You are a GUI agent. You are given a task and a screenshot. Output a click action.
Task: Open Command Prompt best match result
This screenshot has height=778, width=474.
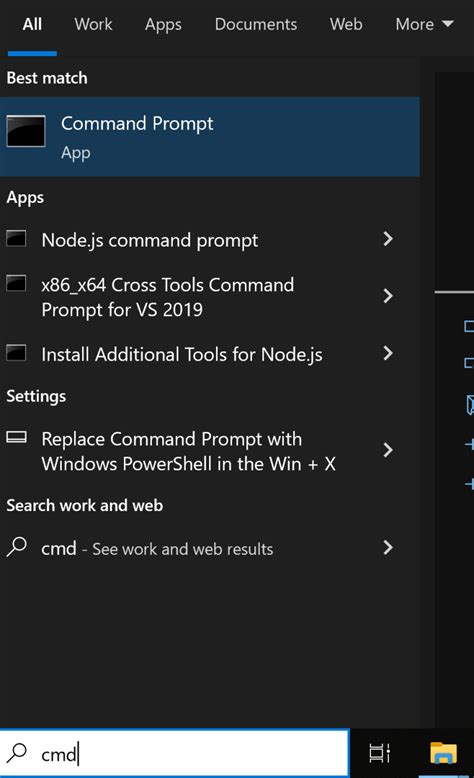coord(209,136)
